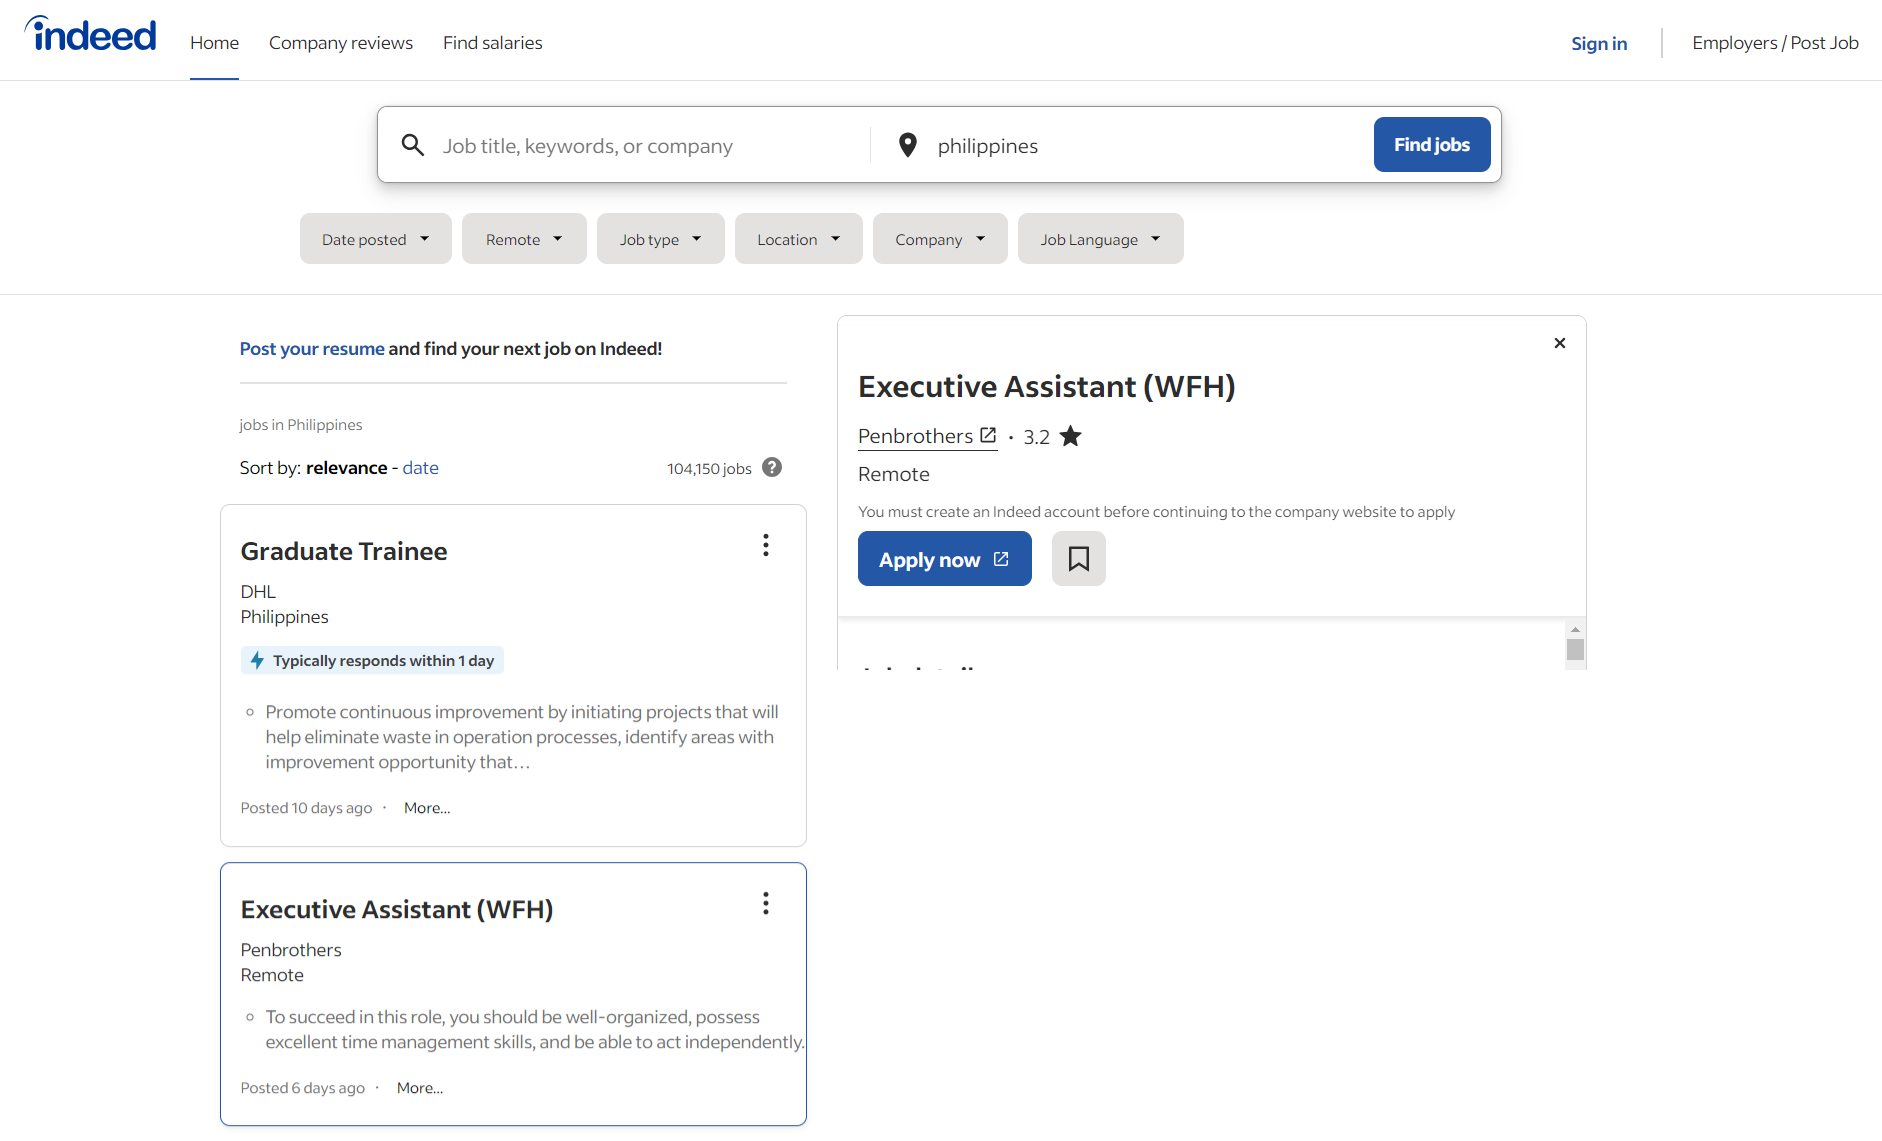The width and height of the screenshot is (1882, 1141).
Task: Click the search magnifier icon
Action: [412, 145]
